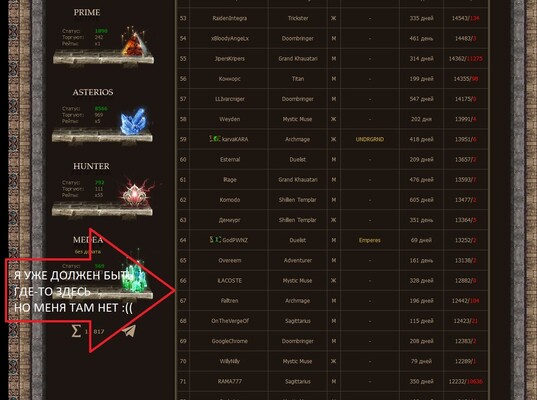Click the OnTheVergeOf player name
The height and width of the screenshot is (400, 537).
point(229,321)
